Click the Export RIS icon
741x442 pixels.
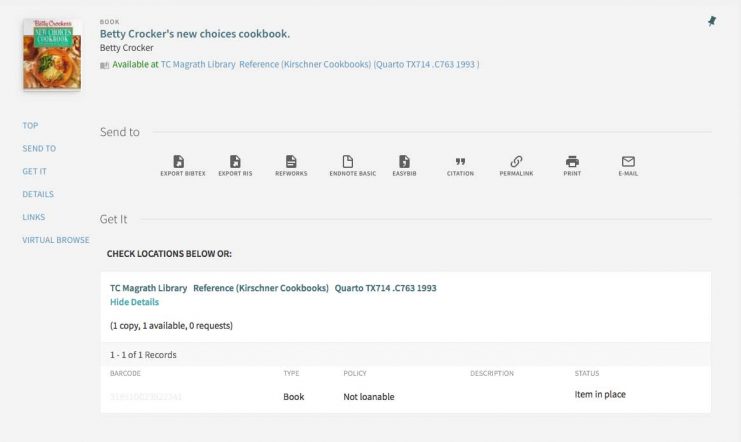[x=235, y=164]
